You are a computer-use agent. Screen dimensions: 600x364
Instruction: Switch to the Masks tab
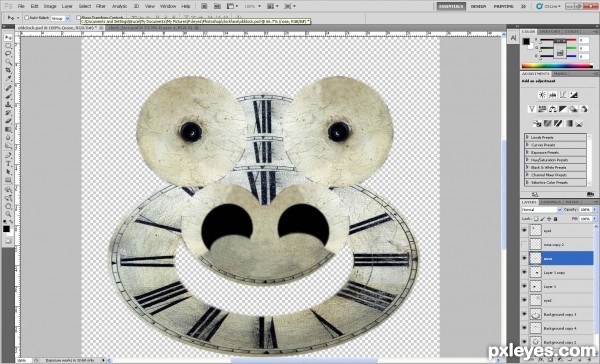560,73
